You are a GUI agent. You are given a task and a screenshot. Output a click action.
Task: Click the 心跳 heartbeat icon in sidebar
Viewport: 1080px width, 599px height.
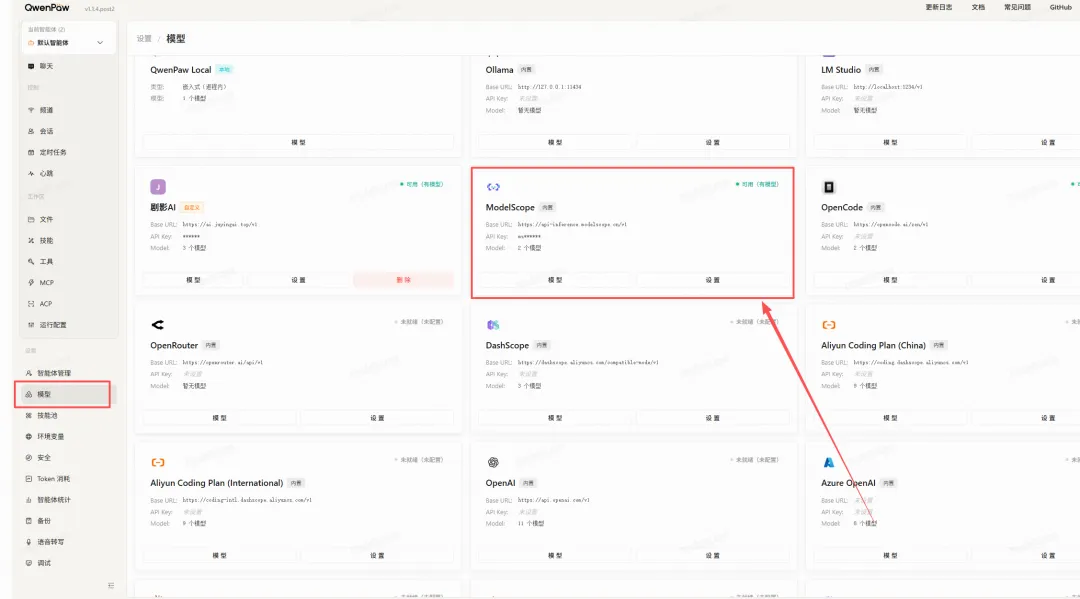click(31, 174)
